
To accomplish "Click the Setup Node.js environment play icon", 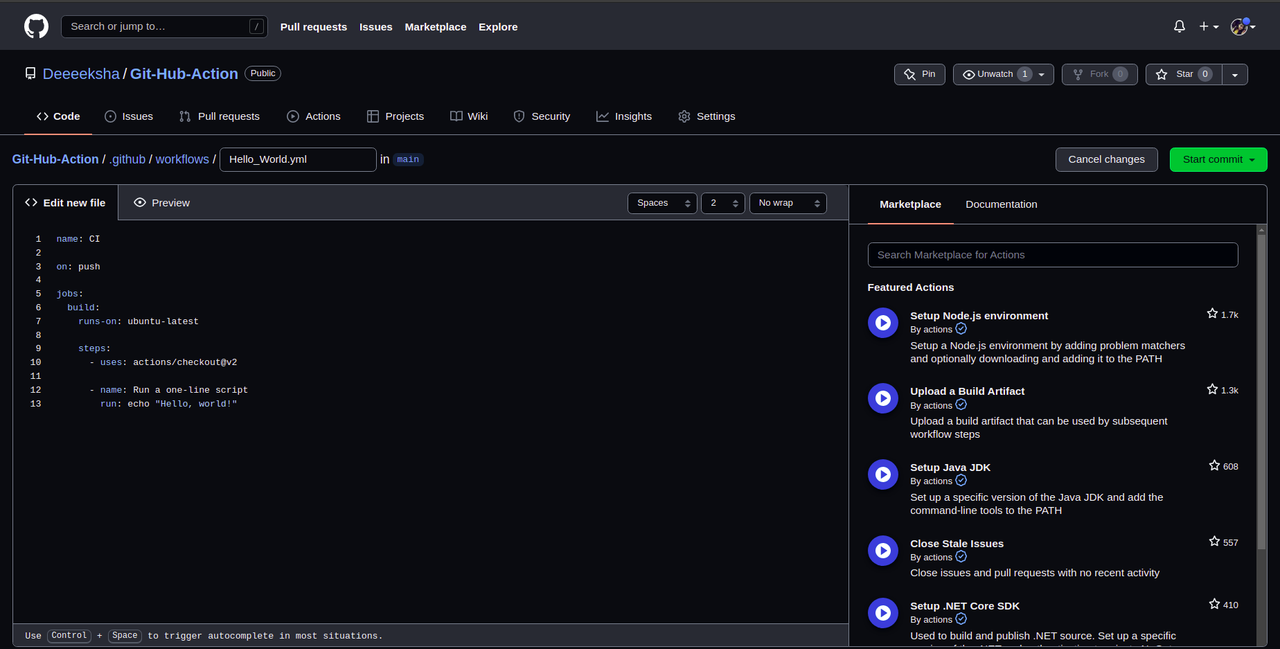I will click(883, 322).
